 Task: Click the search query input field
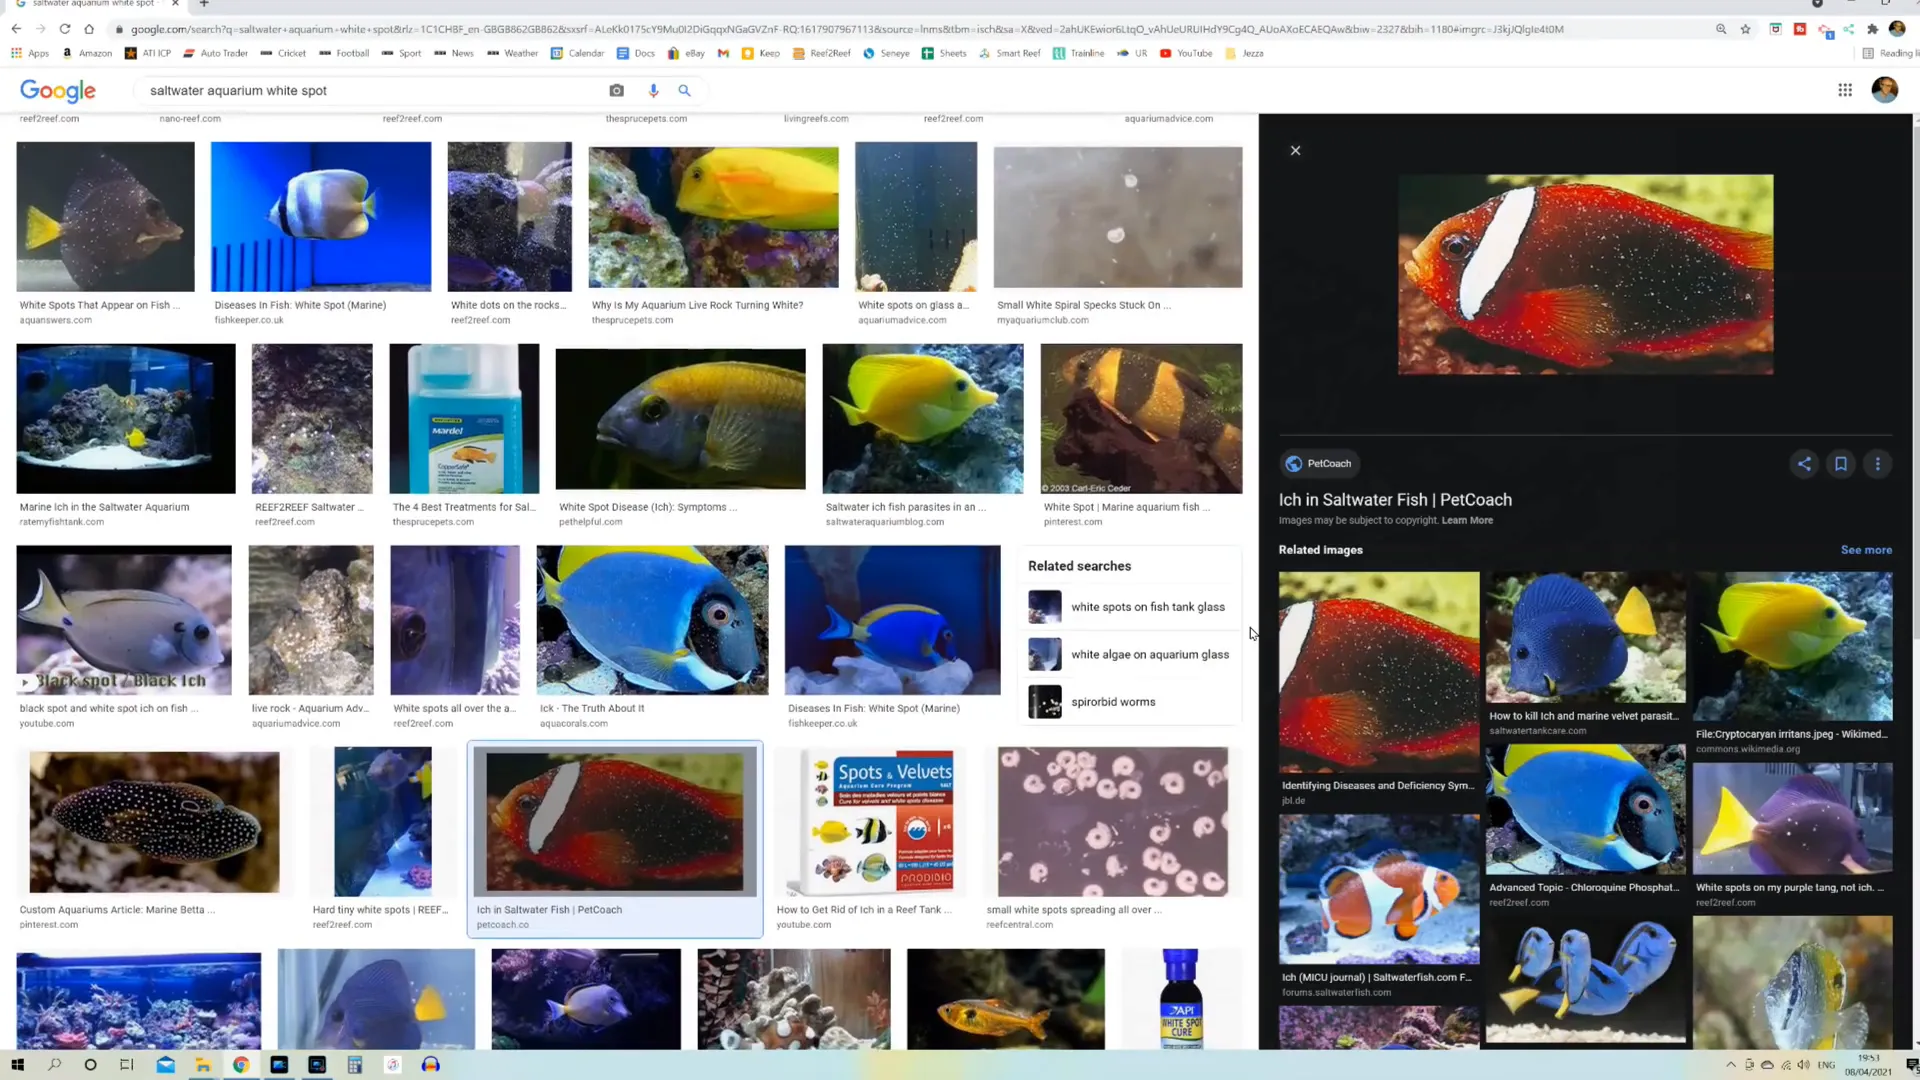pyautogui.click(x=370, y=91)
